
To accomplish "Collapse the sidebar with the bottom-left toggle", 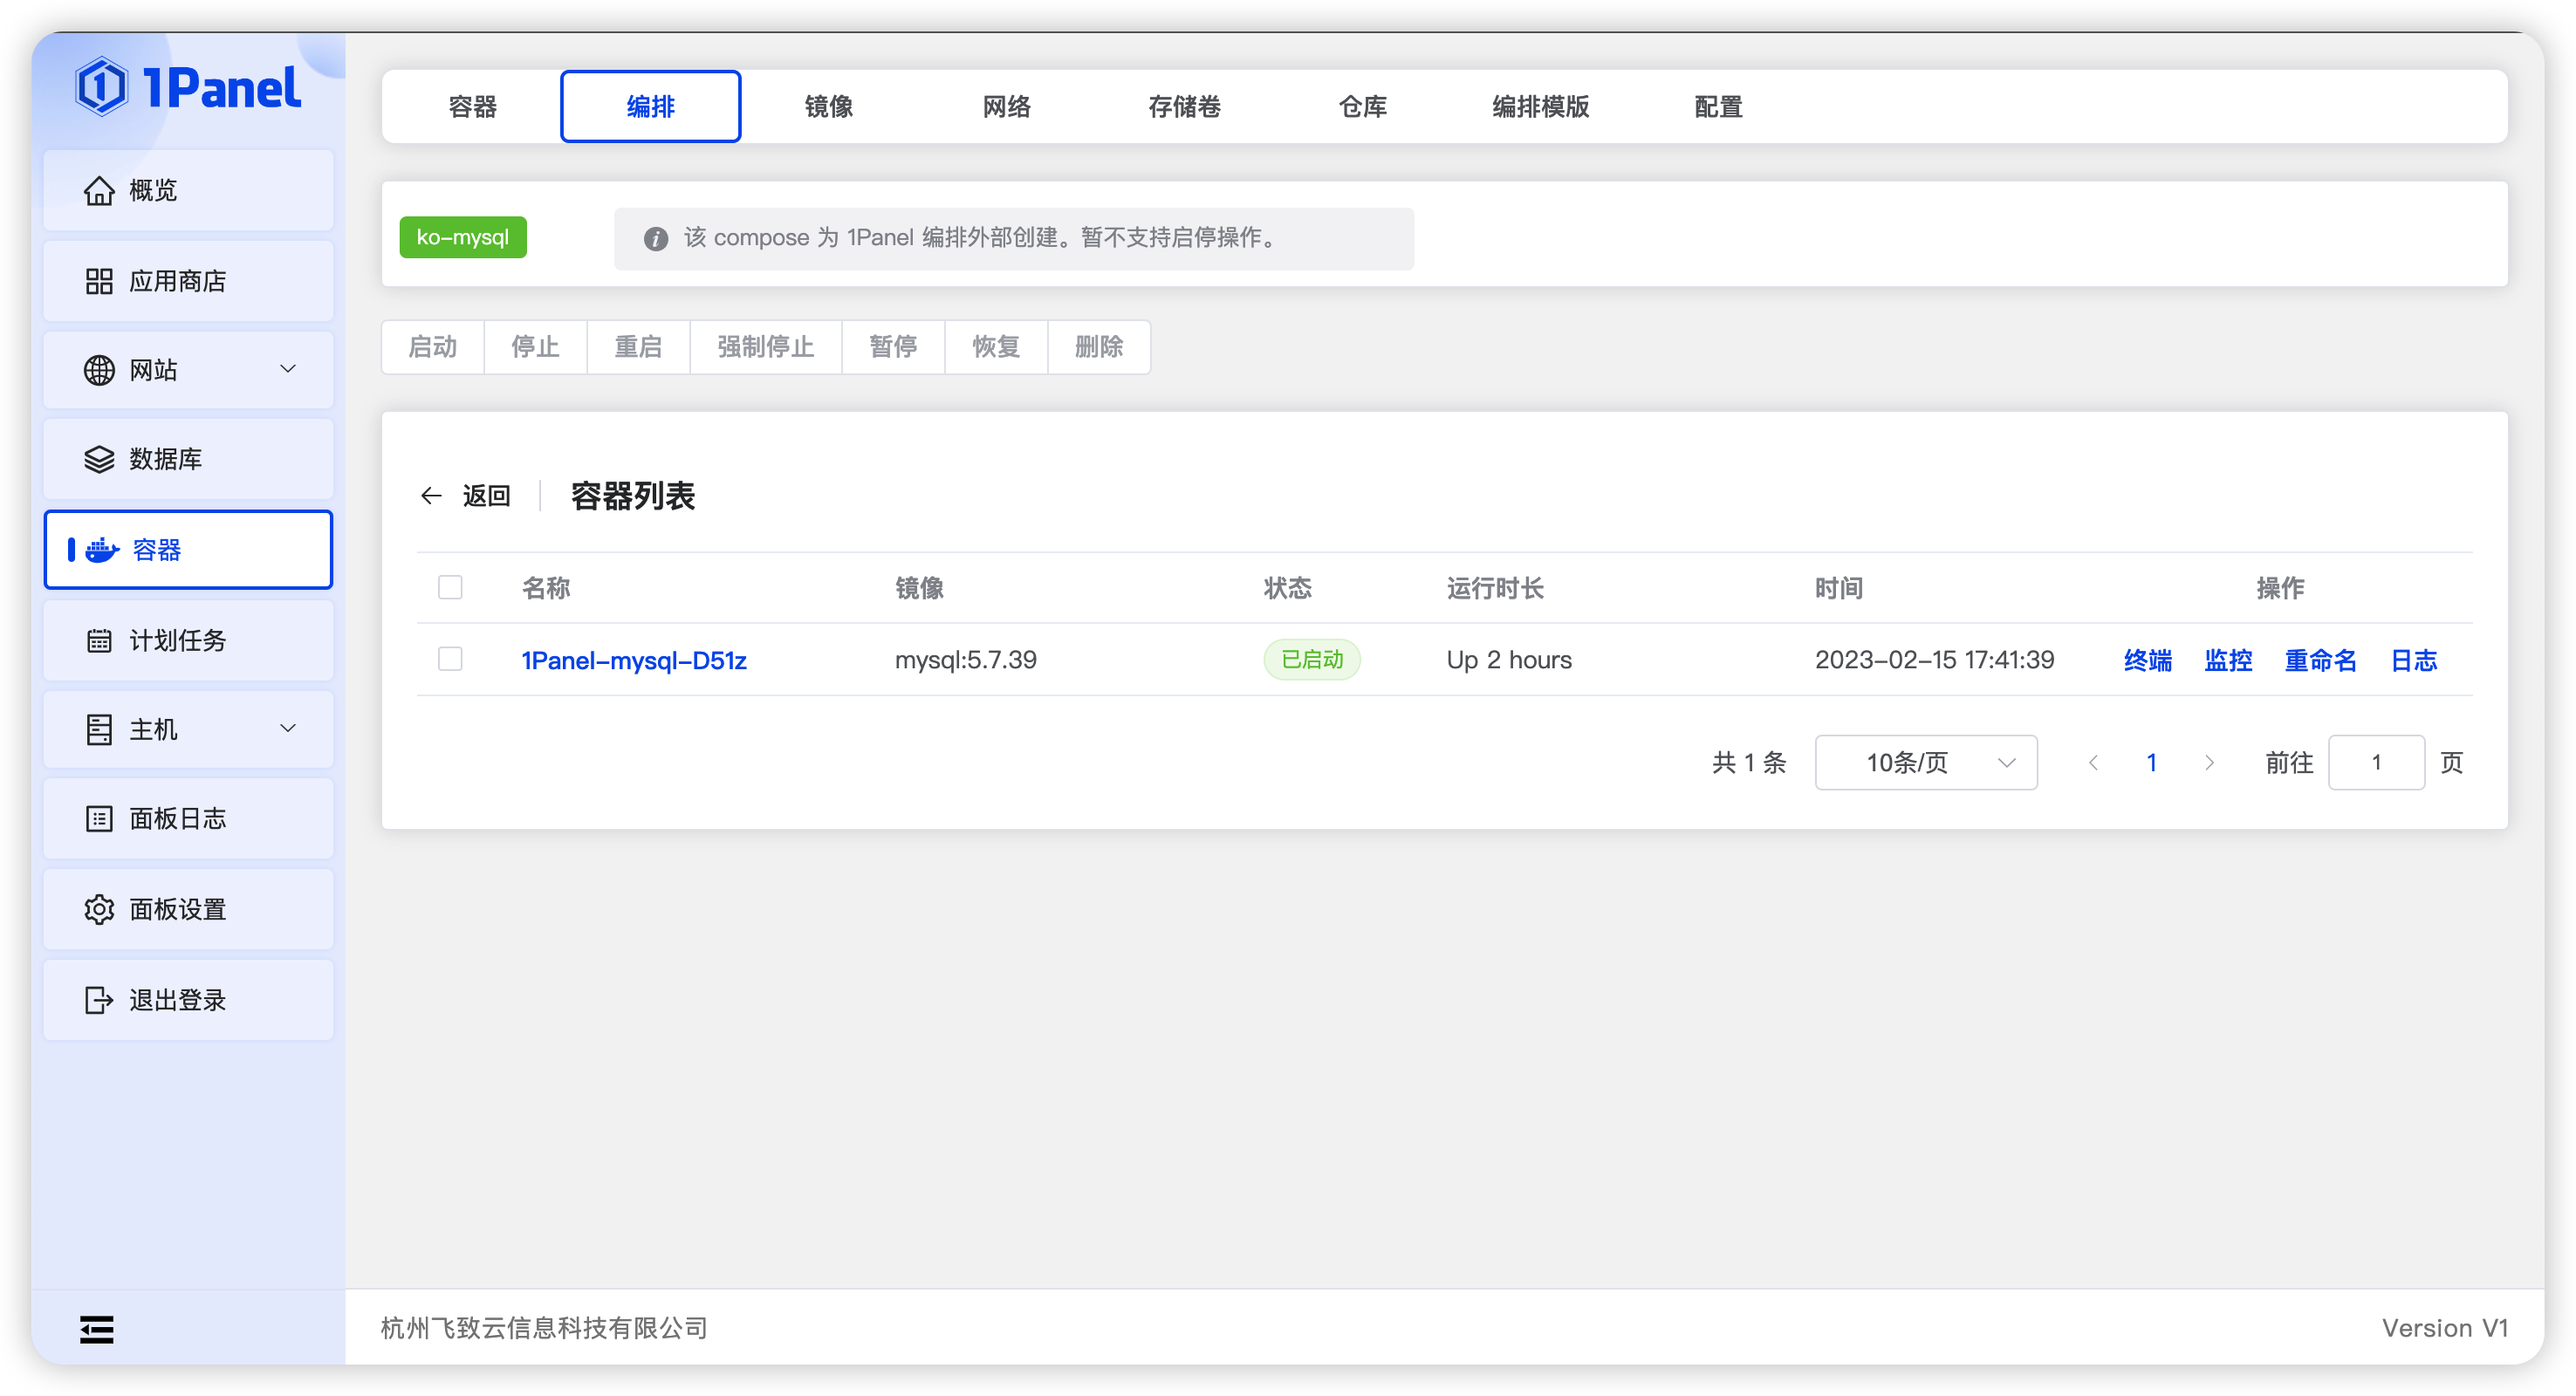I will pos(97,1329).
